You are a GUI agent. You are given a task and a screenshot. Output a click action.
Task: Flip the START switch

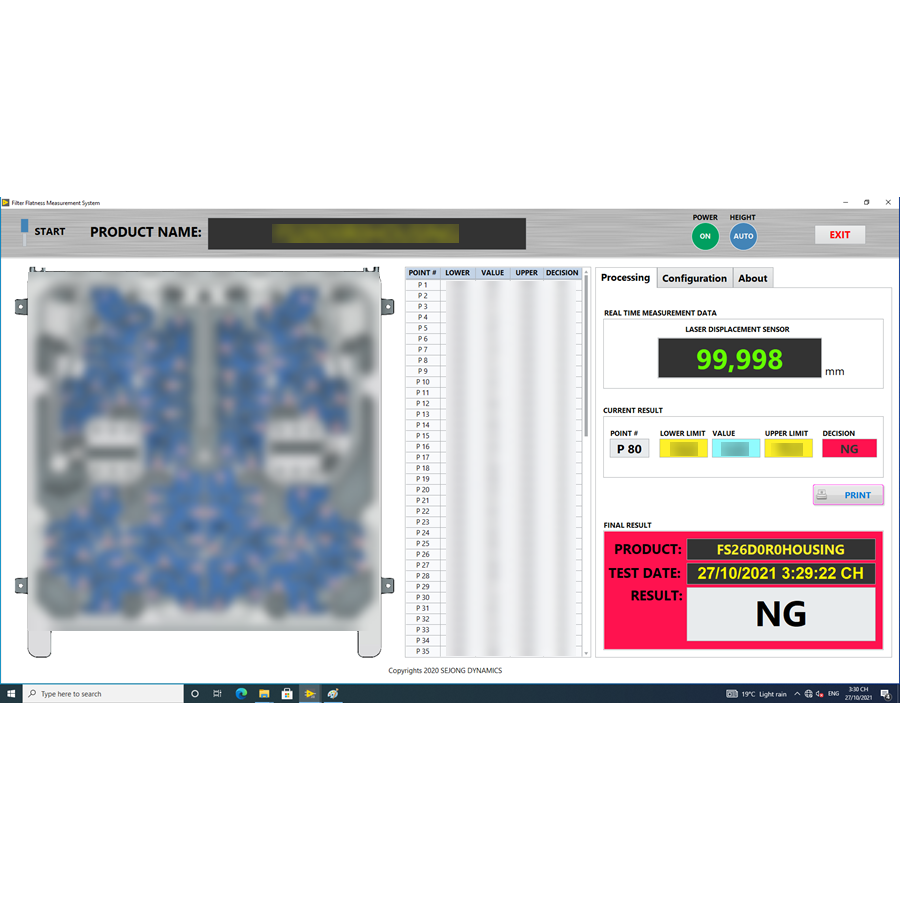(x=26, y=231)
